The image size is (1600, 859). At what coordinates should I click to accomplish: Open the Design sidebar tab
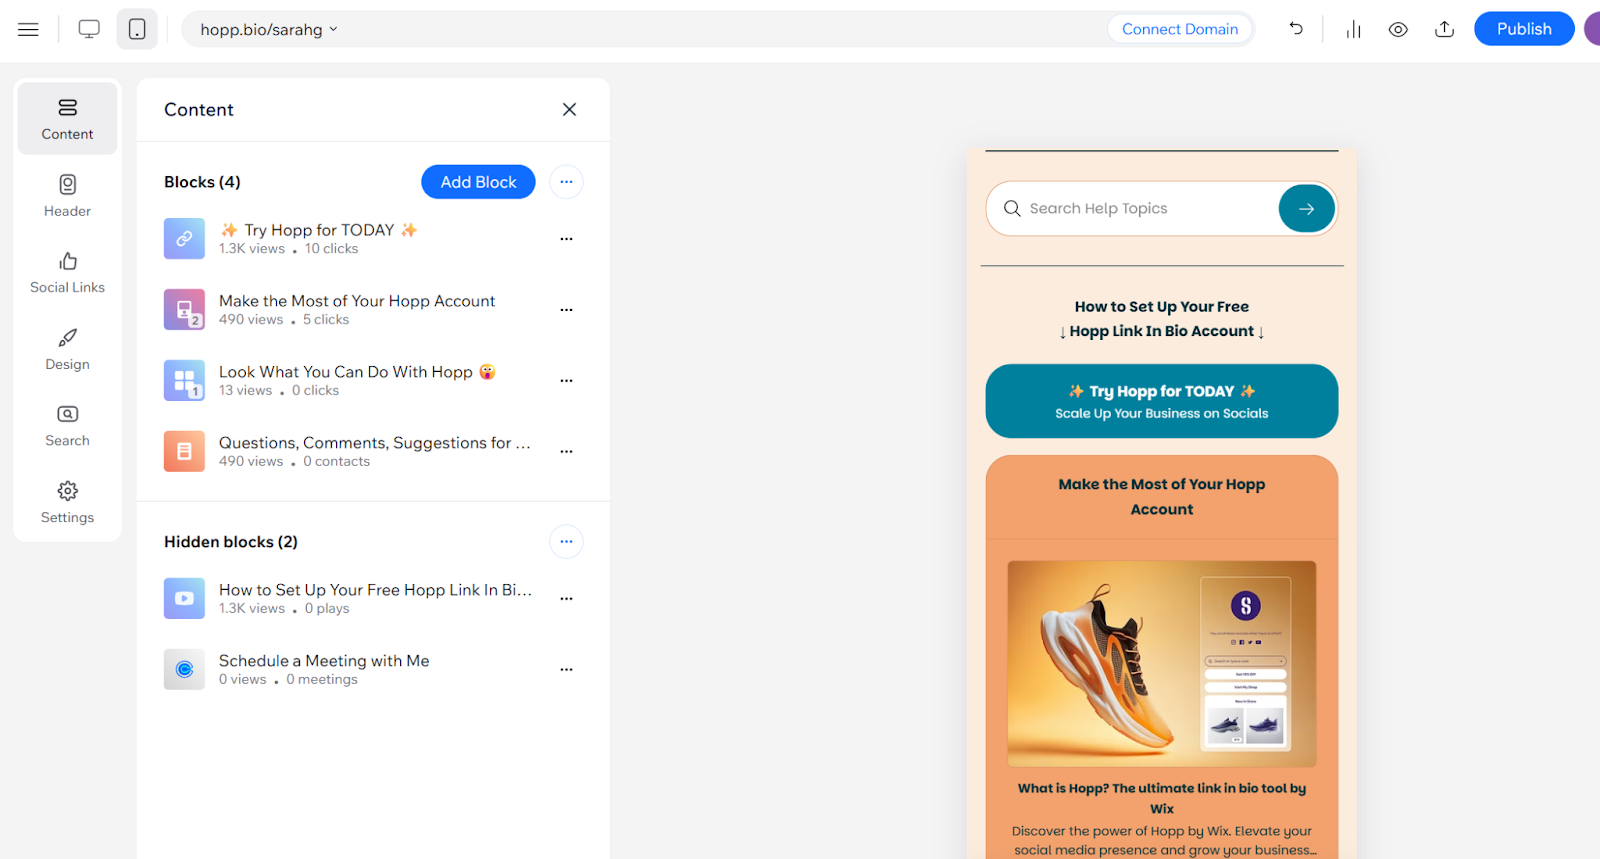[x=67, y=349]
